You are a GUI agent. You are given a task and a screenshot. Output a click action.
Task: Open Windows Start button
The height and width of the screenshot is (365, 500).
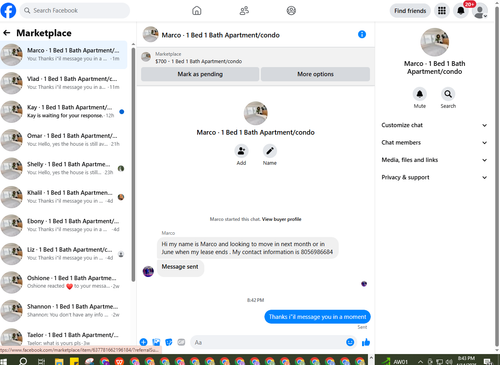tap(4, 361)
